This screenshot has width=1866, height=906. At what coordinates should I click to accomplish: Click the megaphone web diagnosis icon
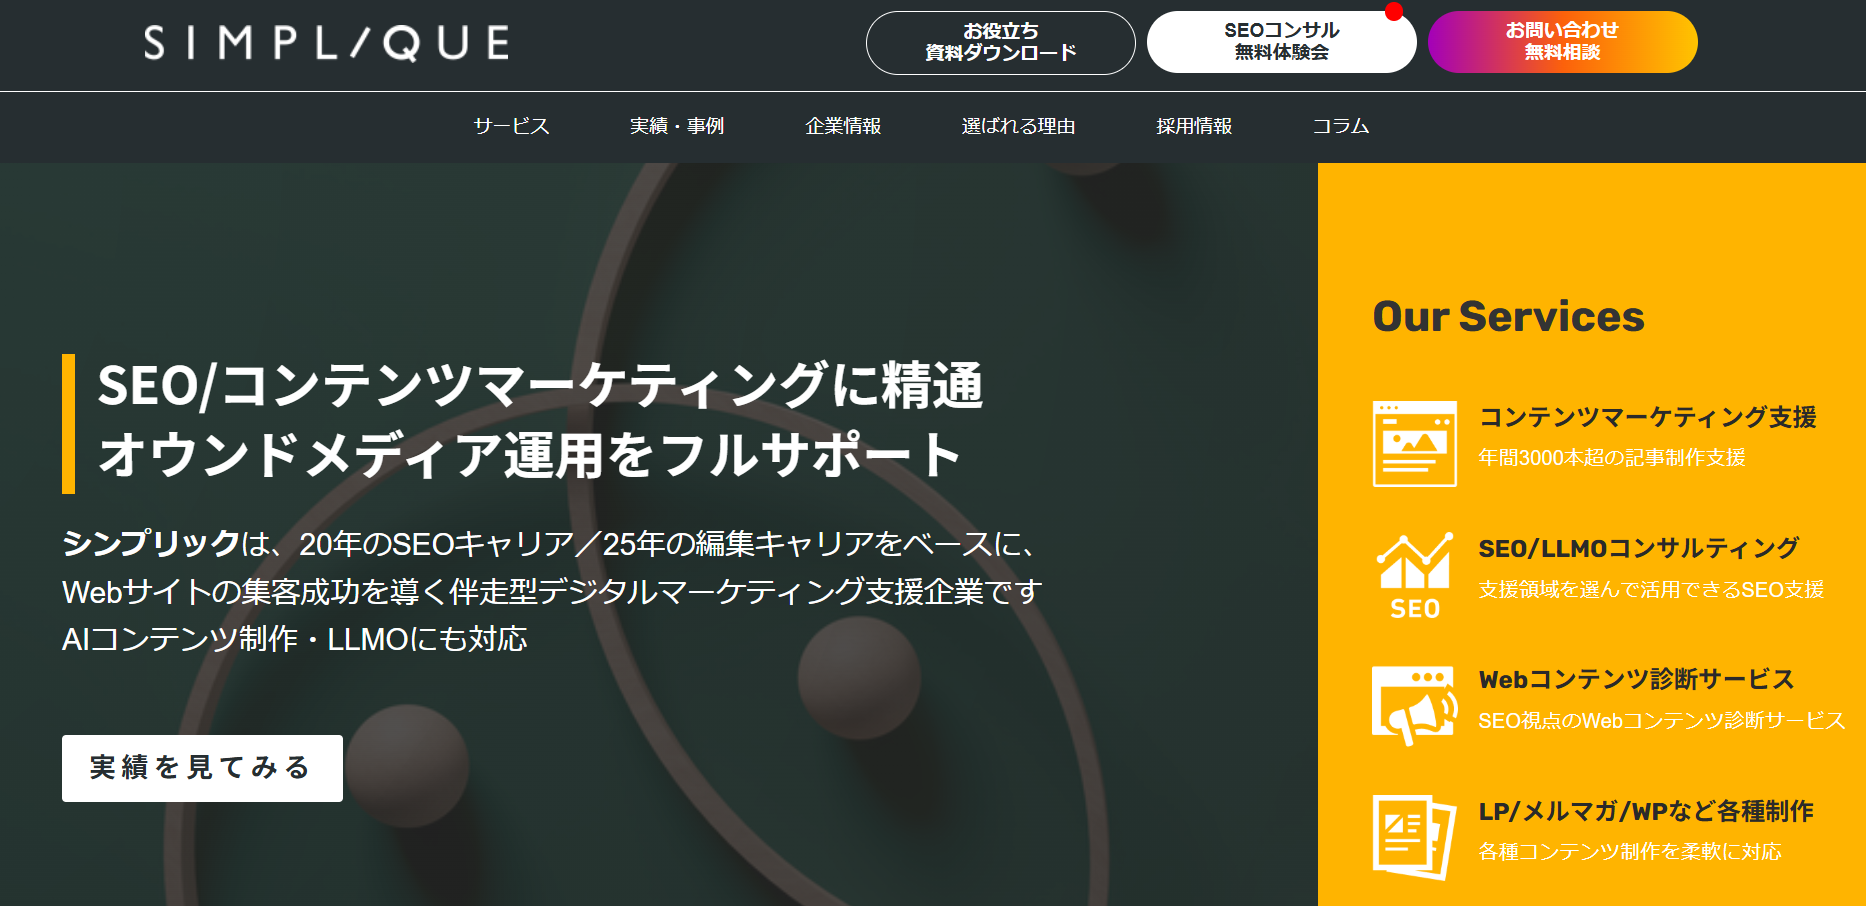[1414, 706]
